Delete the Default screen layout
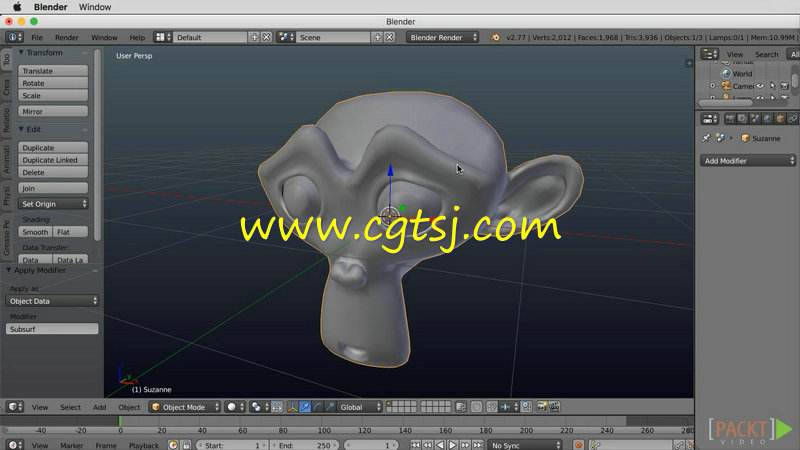The image size is (800, 450). point(266,37)
